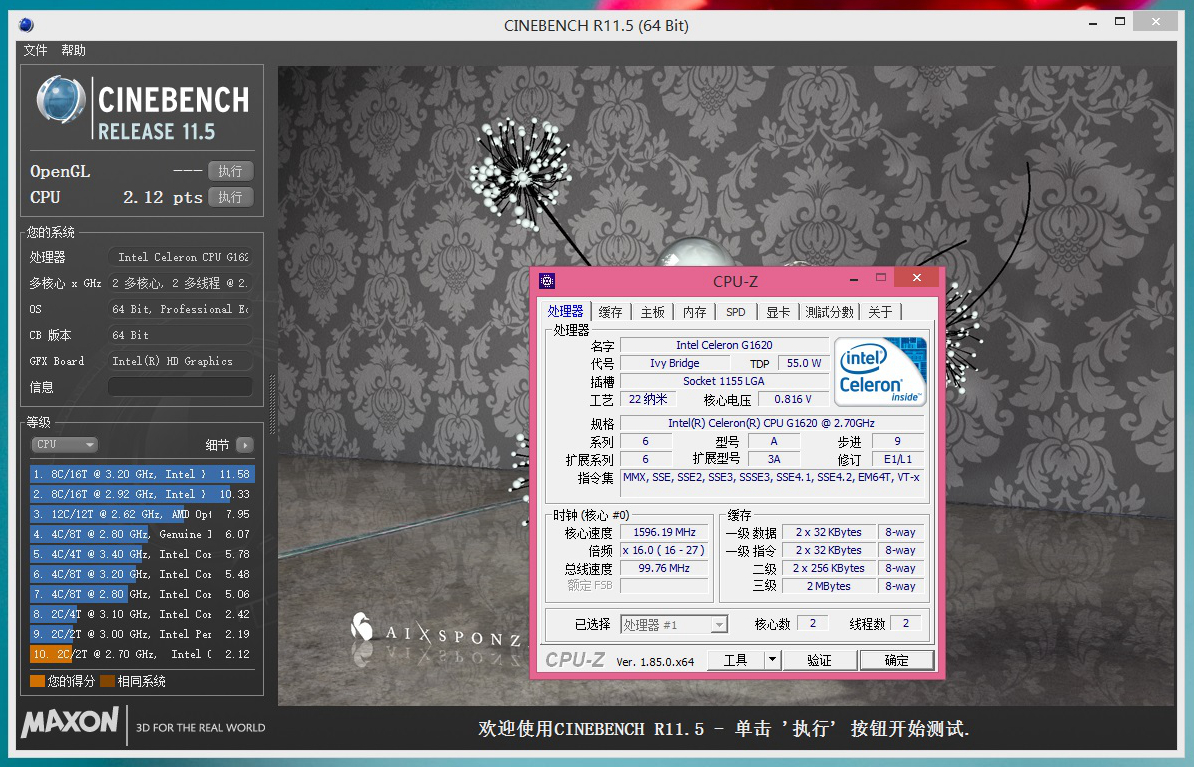Click the CPU-Z chip icon in title bar
Viewport: 1194px width, 767px height.
click(x=546, y=281)
